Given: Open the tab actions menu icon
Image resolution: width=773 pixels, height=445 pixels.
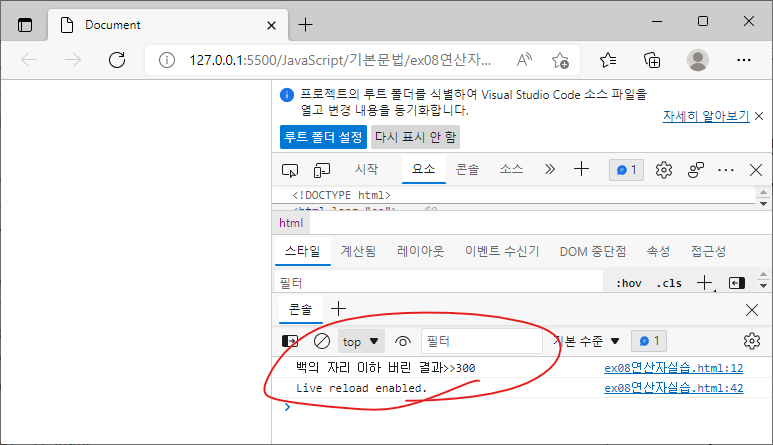Looking at the screenshot, I should pos(25,25).
